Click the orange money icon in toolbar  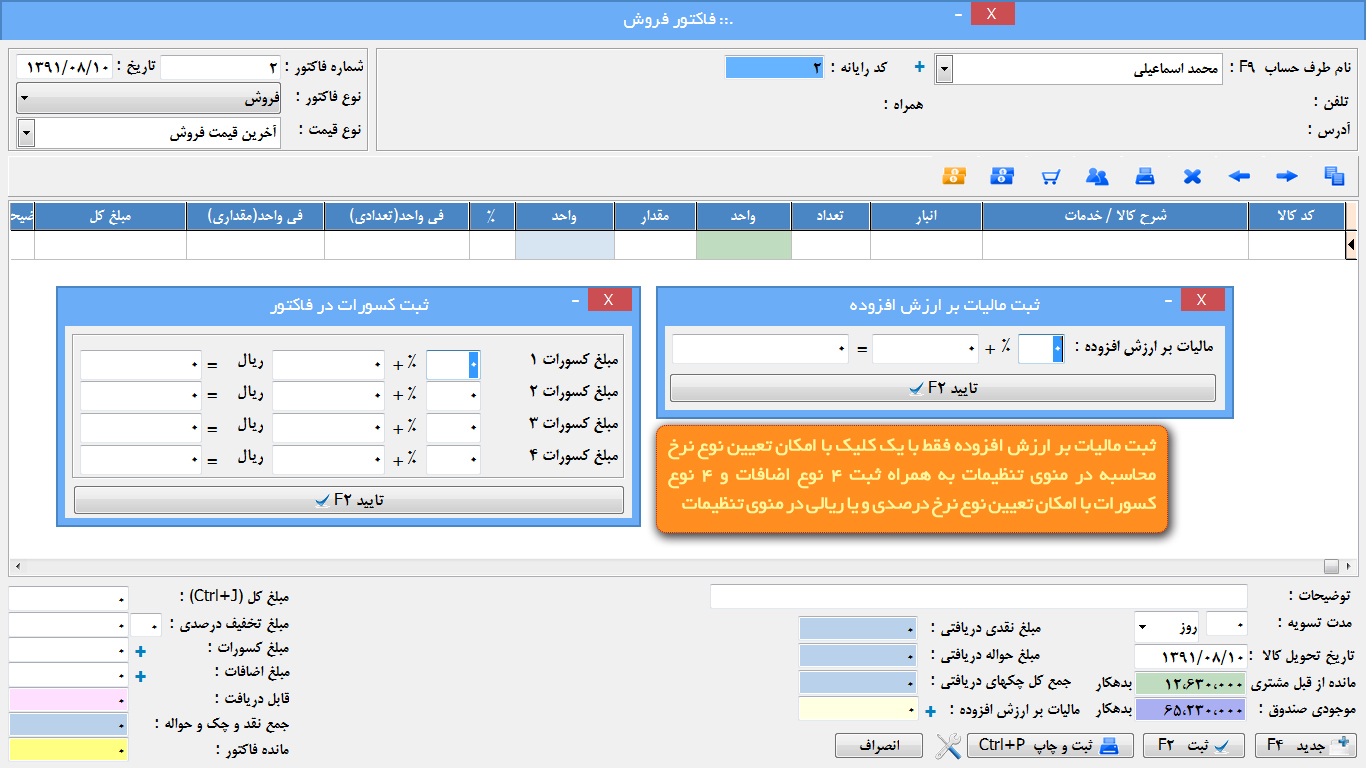pyautogui.click(x=954, y=176)
